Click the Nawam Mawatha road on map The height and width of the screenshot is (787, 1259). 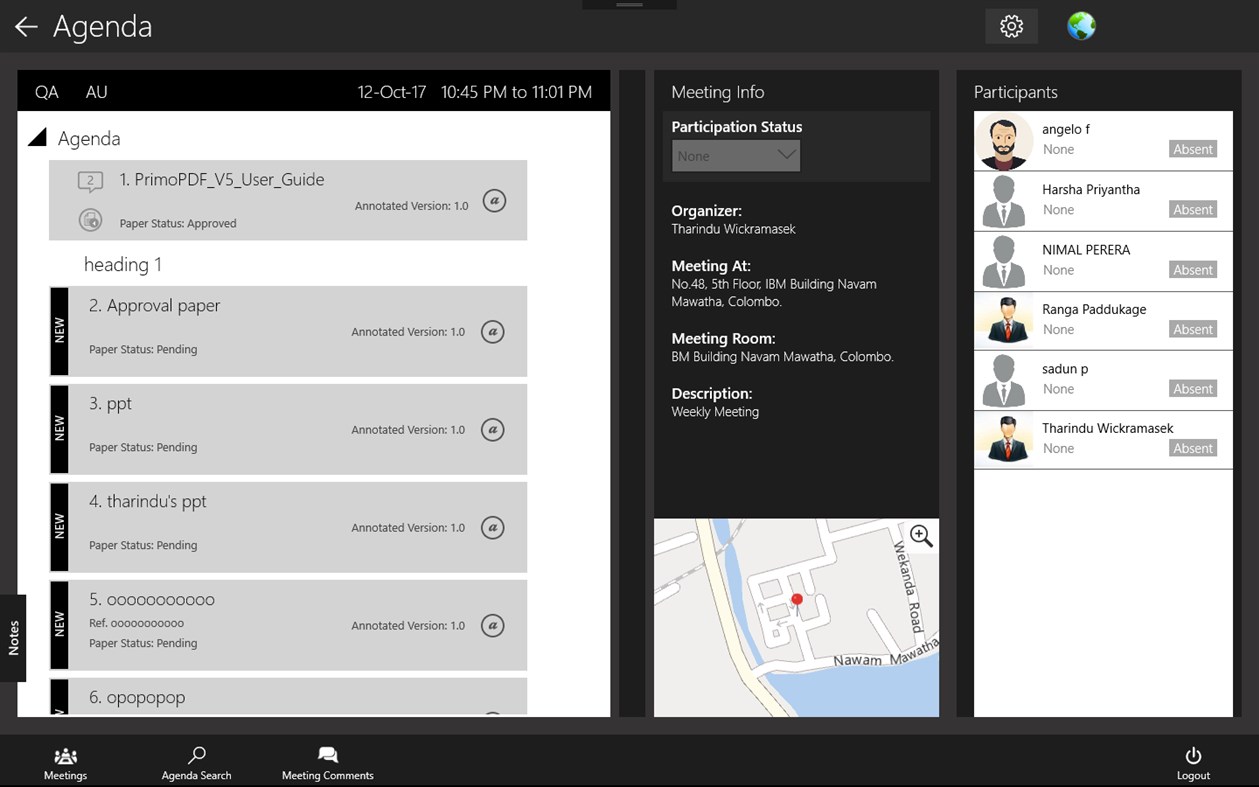point(886,654)
